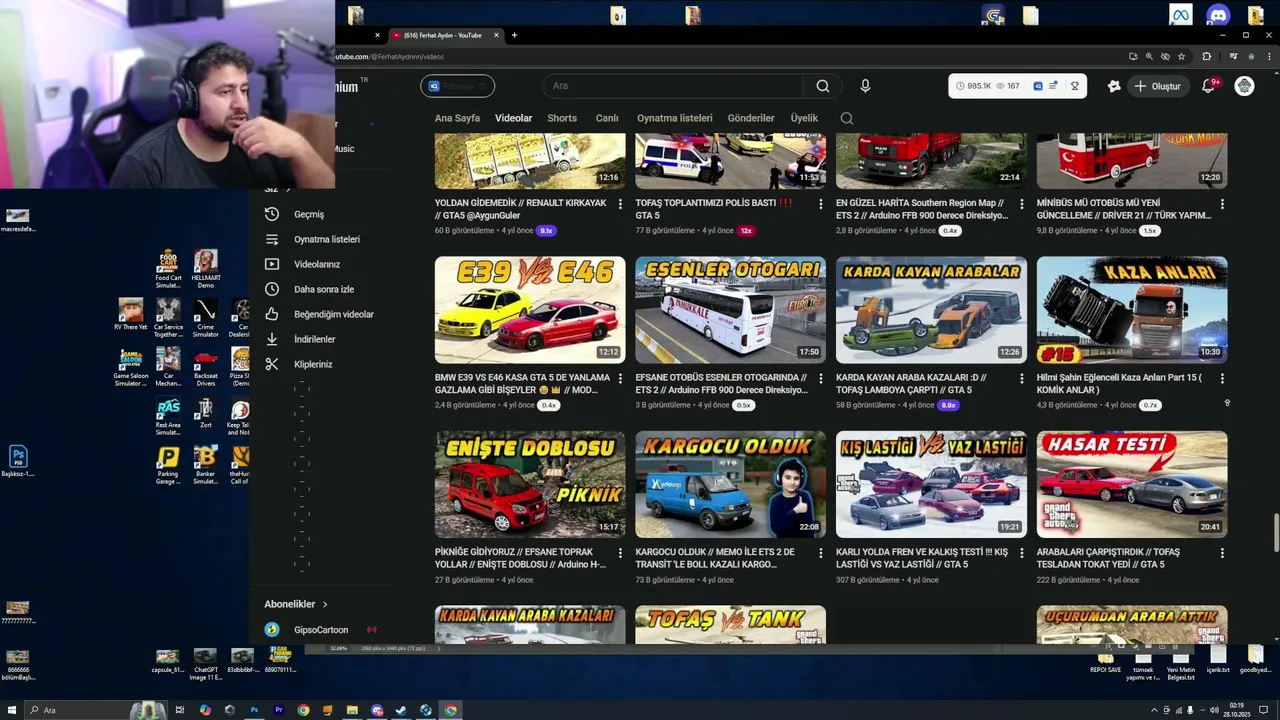Open the KARLI YOLDA FREN video title
The width and height of the screenshot is (1280, 720).
coord(922,558)
